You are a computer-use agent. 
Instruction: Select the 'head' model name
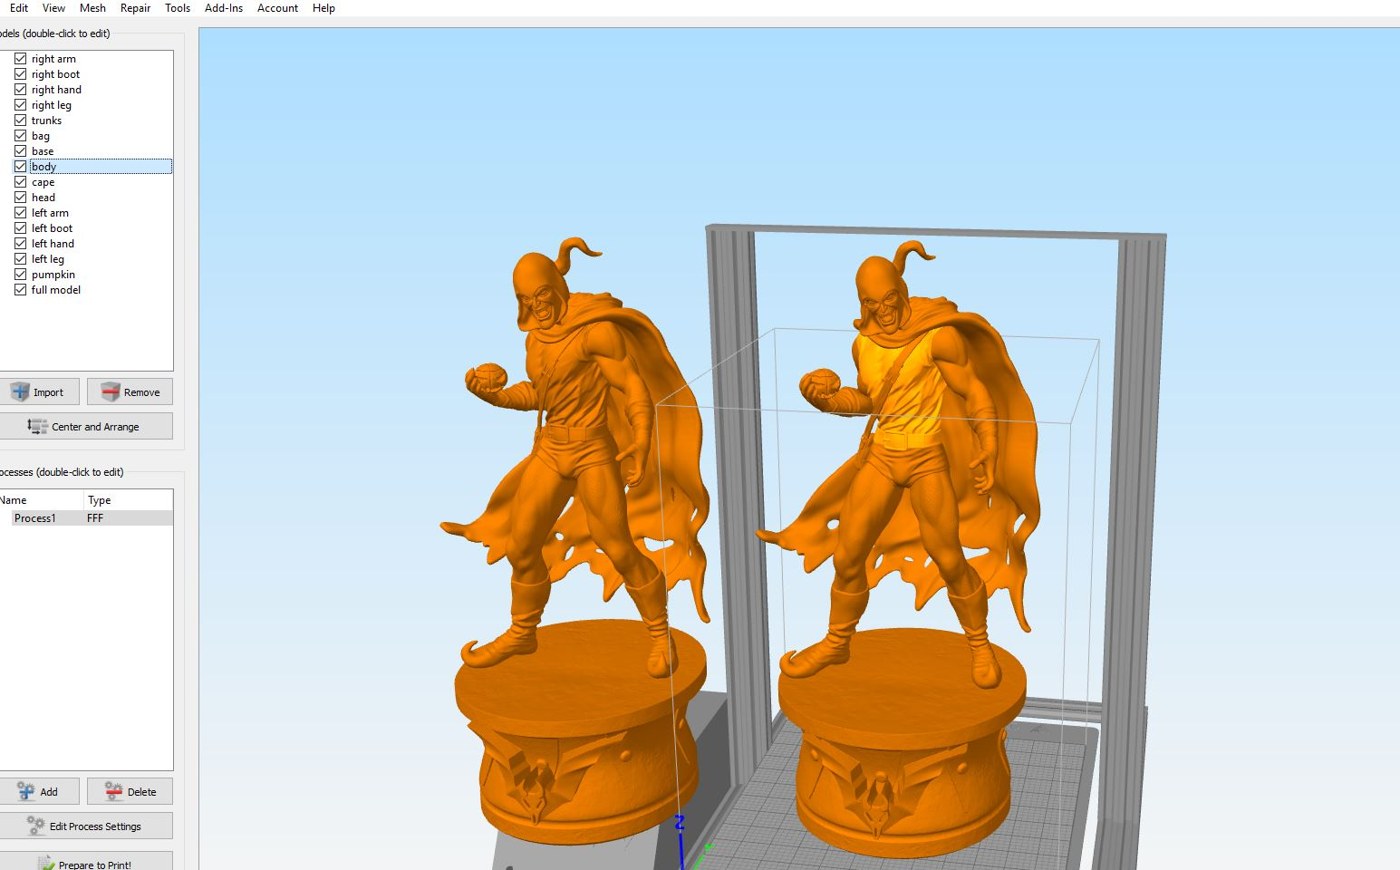coord(43,197)
